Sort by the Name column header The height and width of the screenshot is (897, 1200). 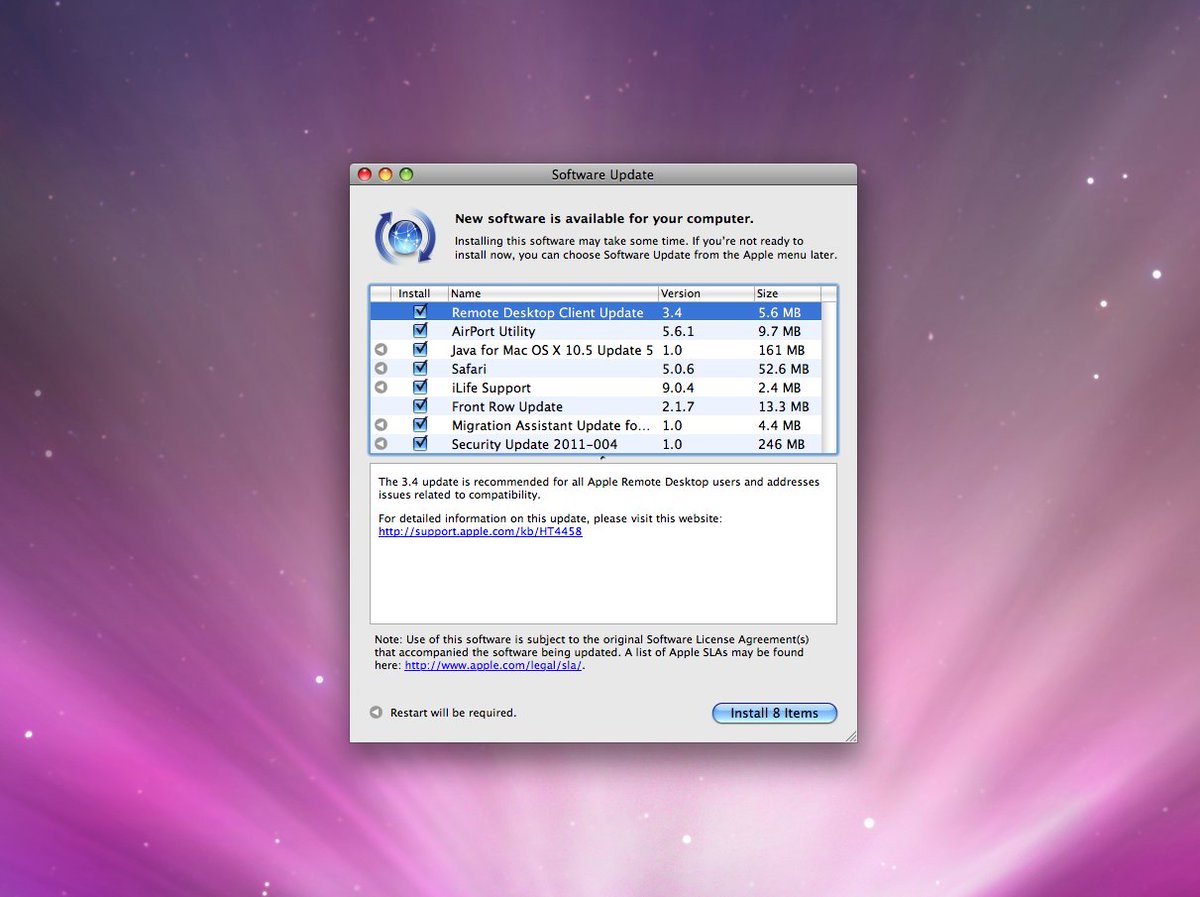(x=553, y=294)
